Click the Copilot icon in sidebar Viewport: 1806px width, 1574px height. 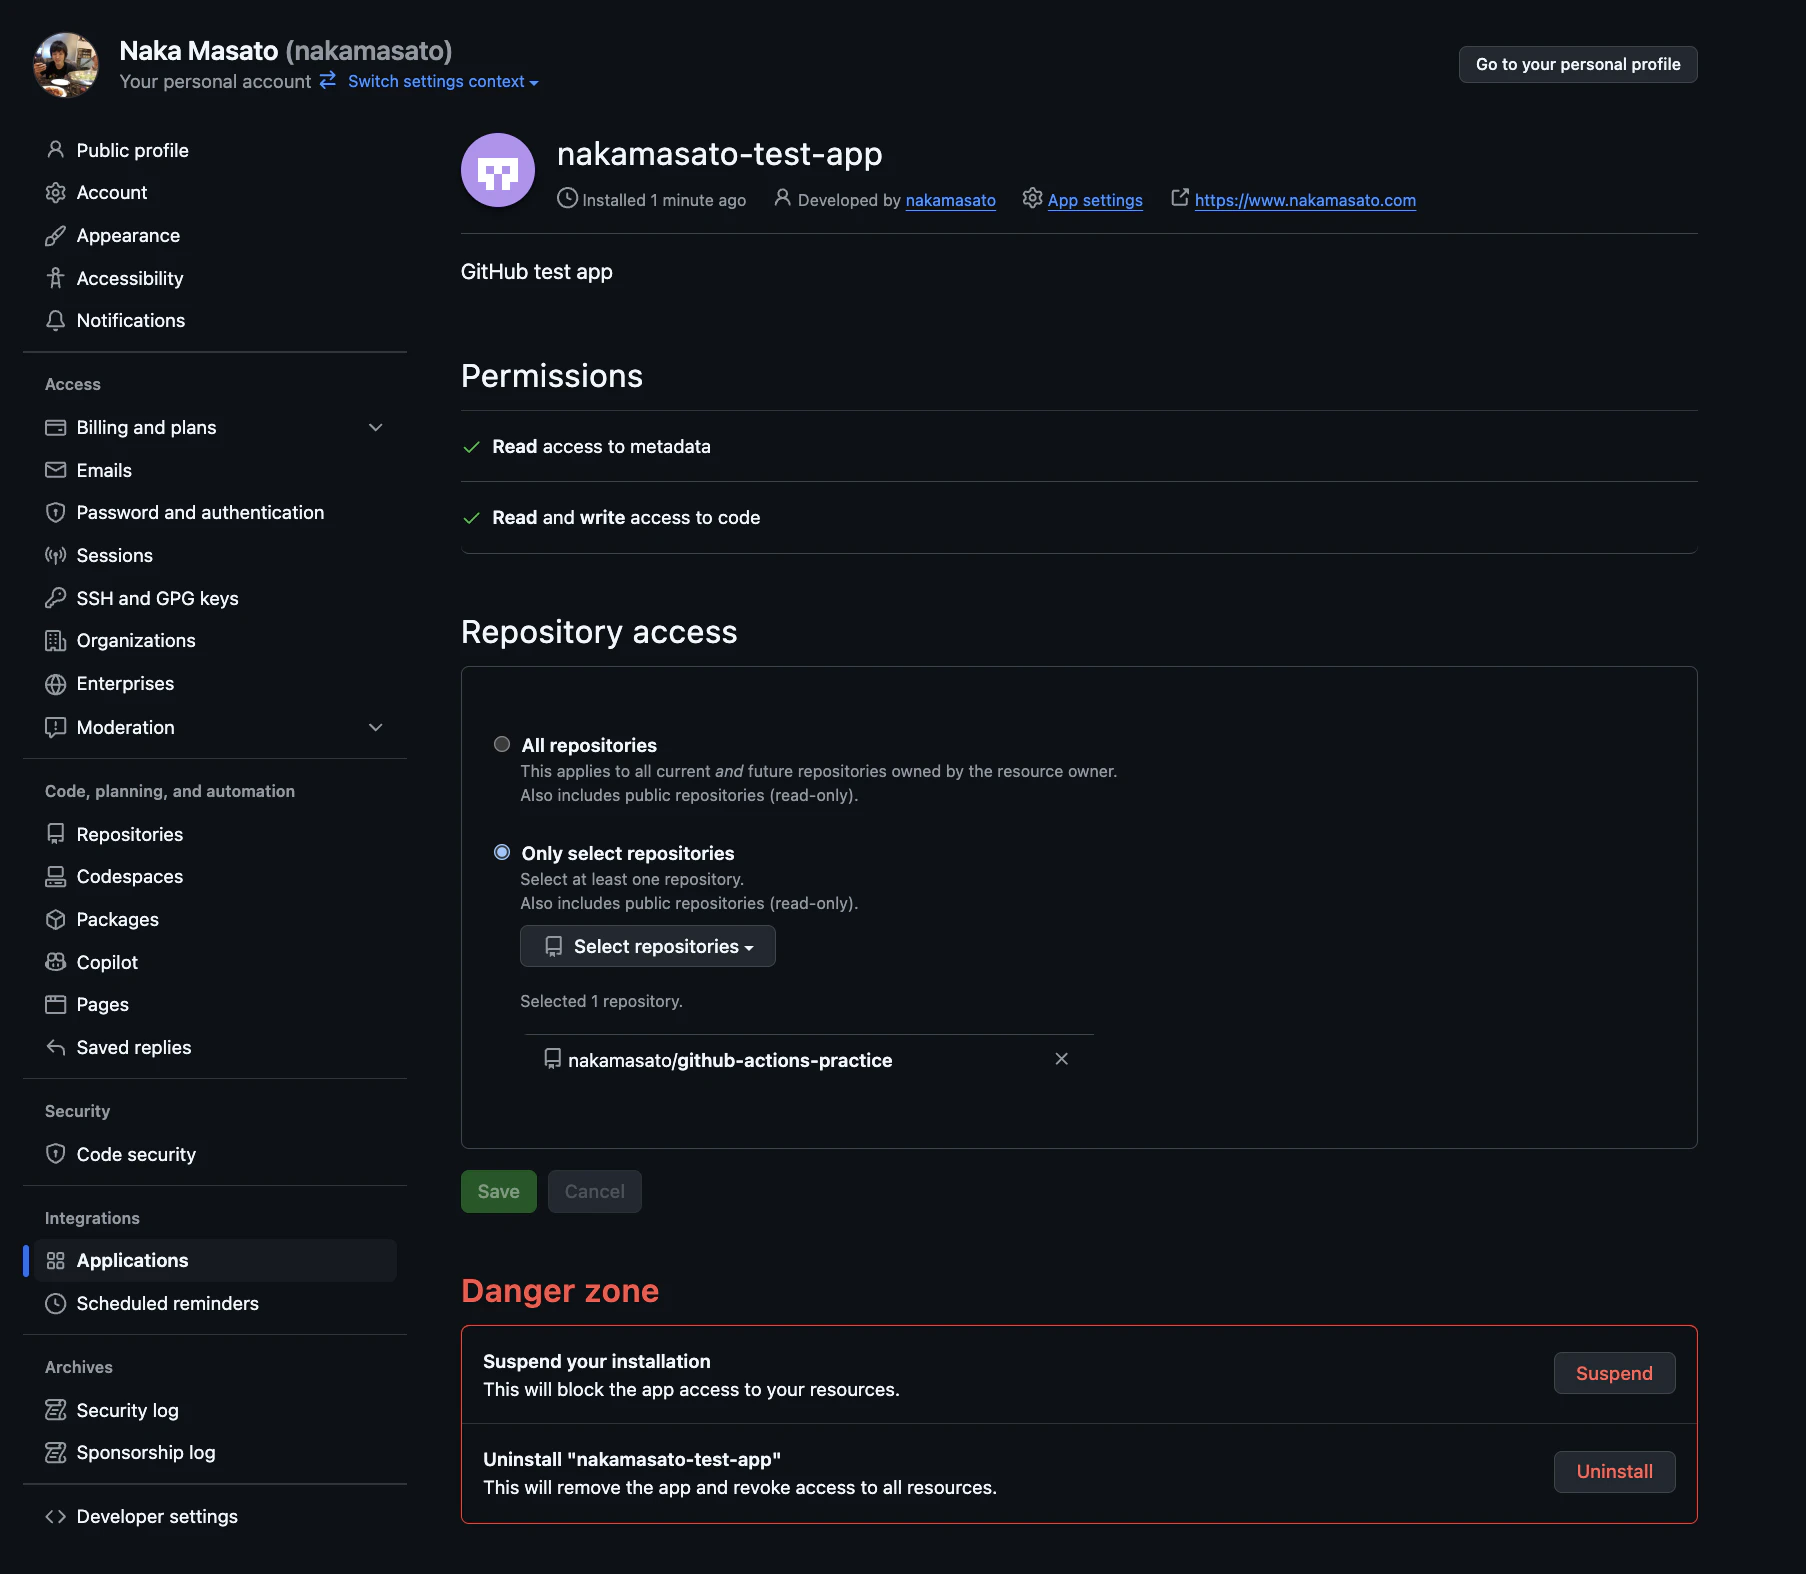(56, 962)
